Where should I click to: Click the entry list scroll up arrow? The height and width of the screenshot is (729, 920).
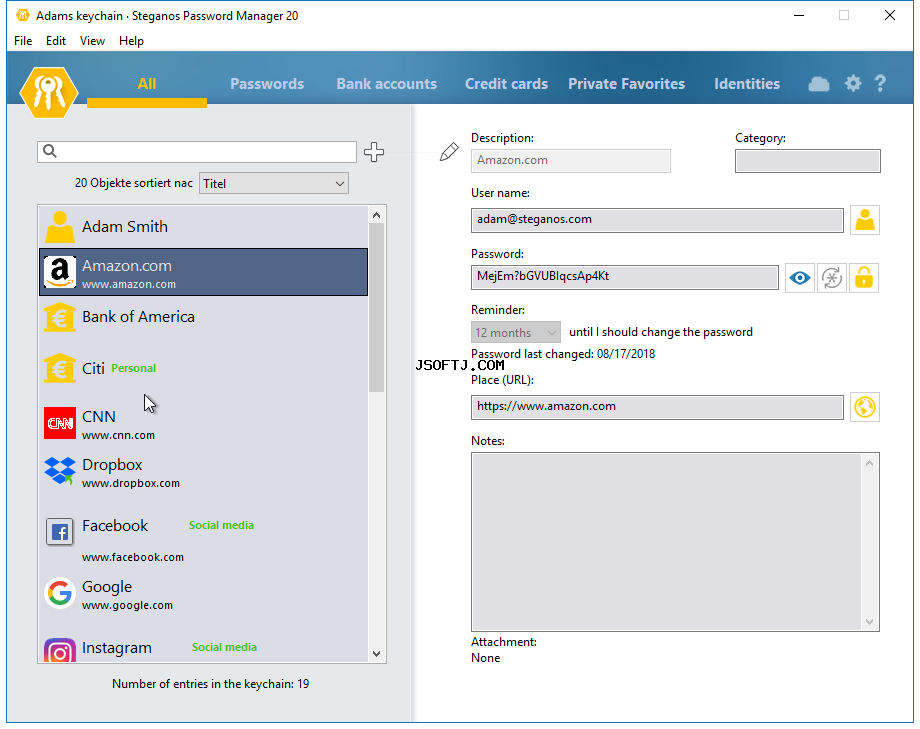377,215
